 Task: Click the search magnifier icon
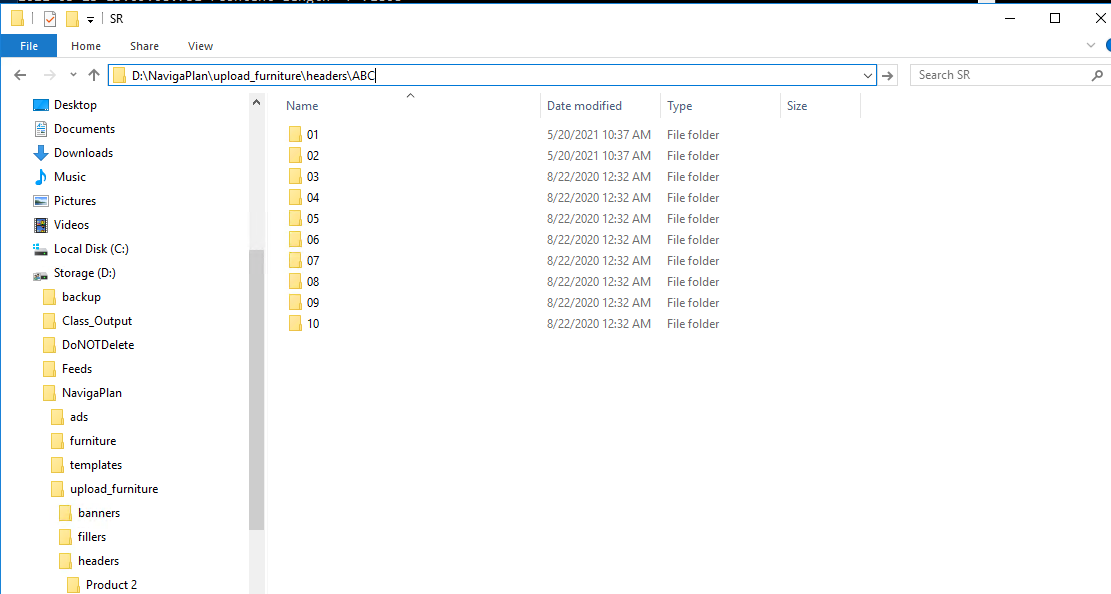[x=1097, y=75]
